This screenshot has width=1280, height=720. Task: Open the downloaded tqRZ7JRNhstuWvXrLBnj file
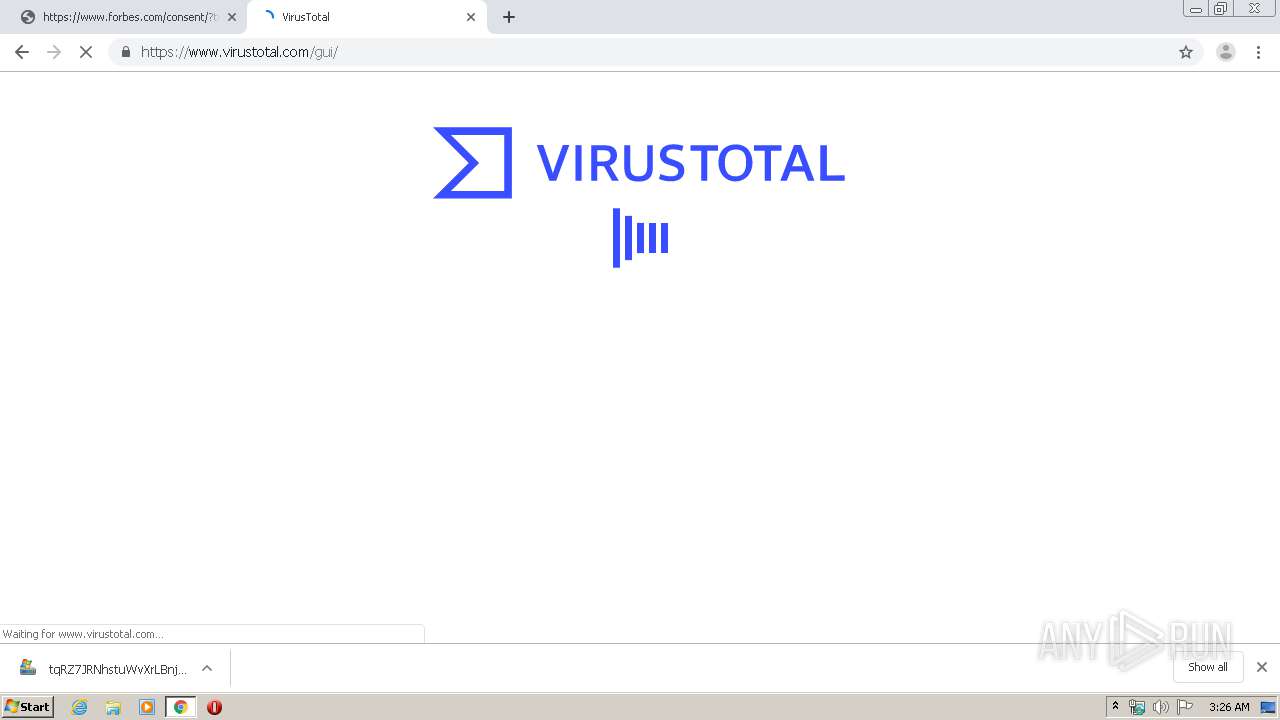(104, 668)
